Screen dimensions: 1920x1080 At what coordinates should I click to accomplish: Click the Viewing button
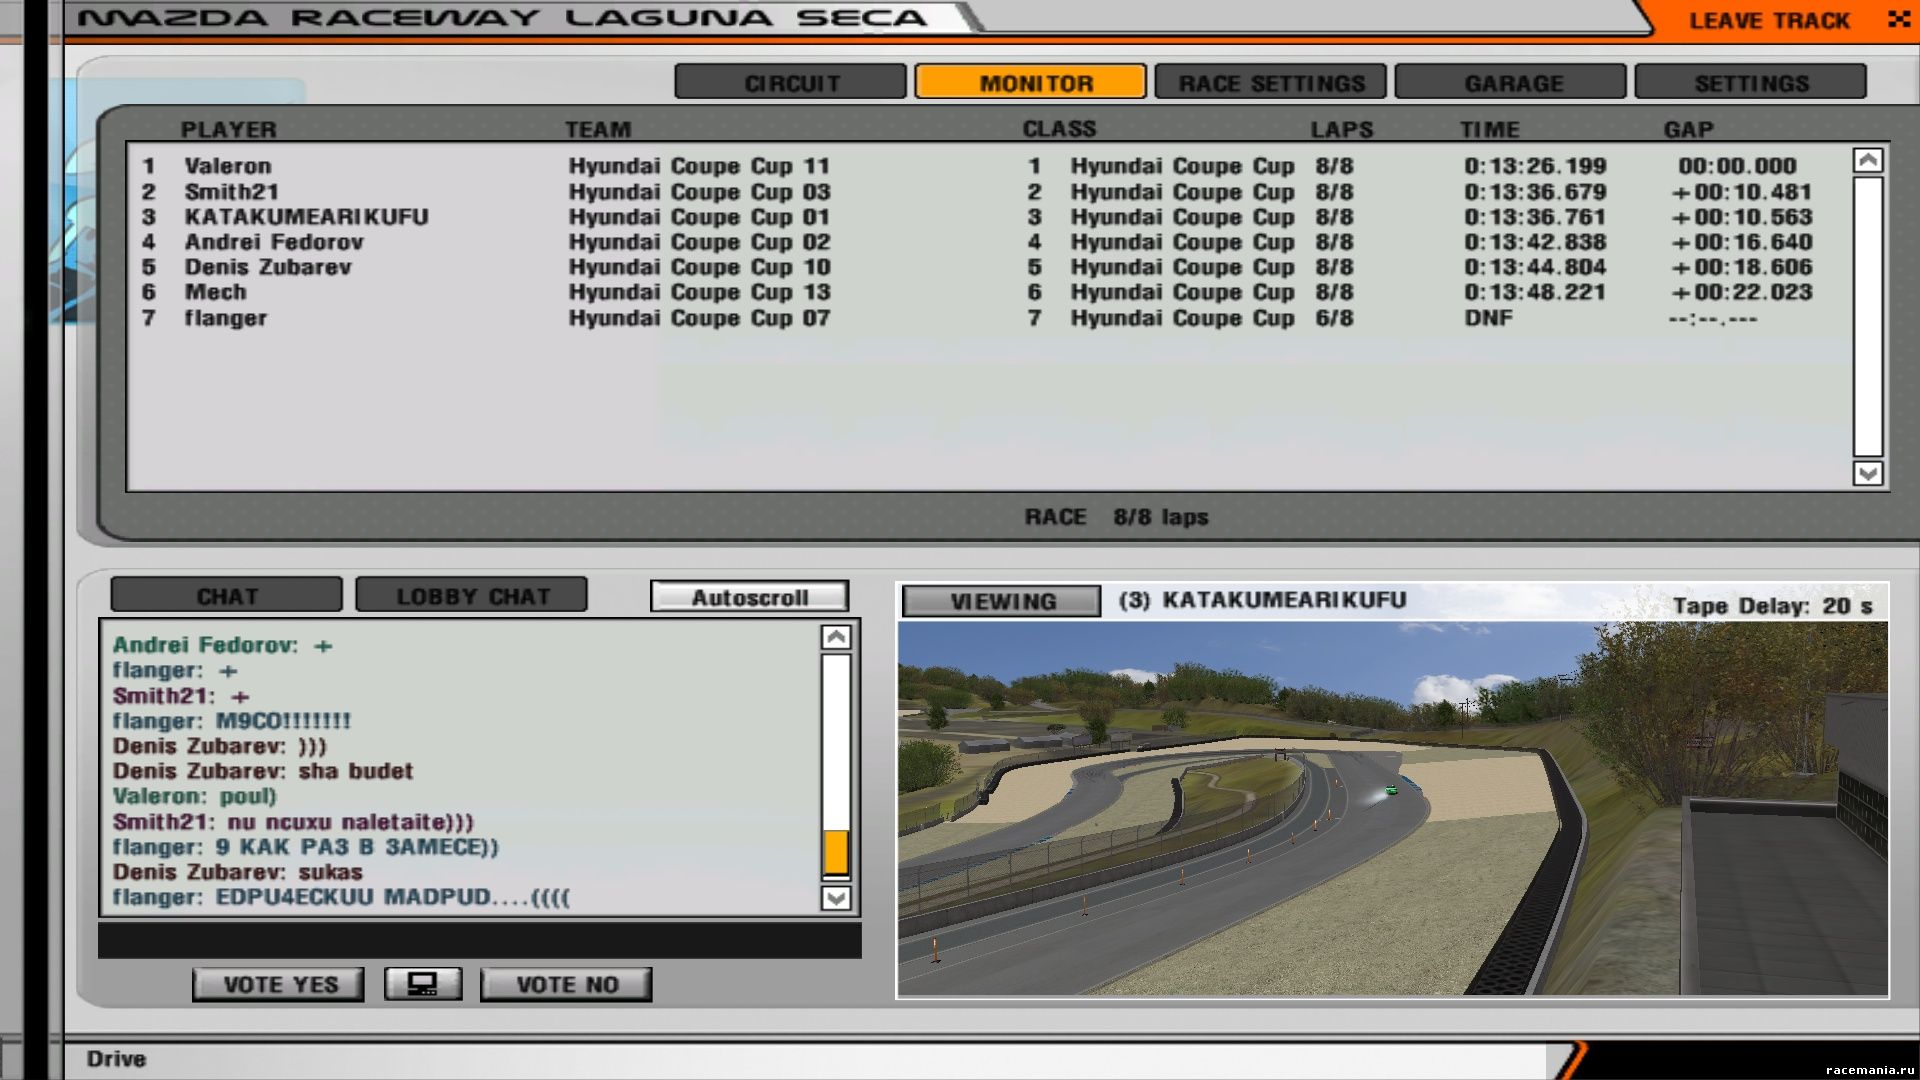pos(1002,600)
